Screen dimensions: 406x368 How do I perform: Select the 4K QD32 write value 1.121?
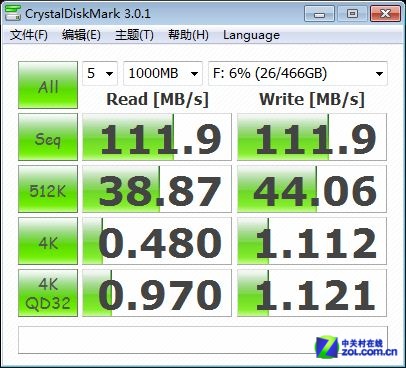[312, 293]
